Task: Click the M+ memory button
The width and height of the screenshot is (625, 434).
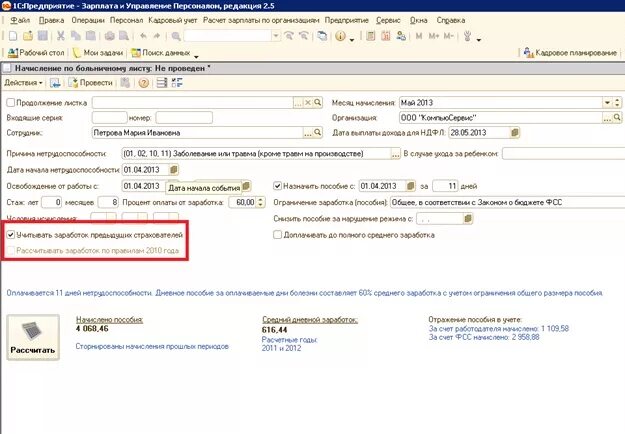Action: tap(434, 36)
